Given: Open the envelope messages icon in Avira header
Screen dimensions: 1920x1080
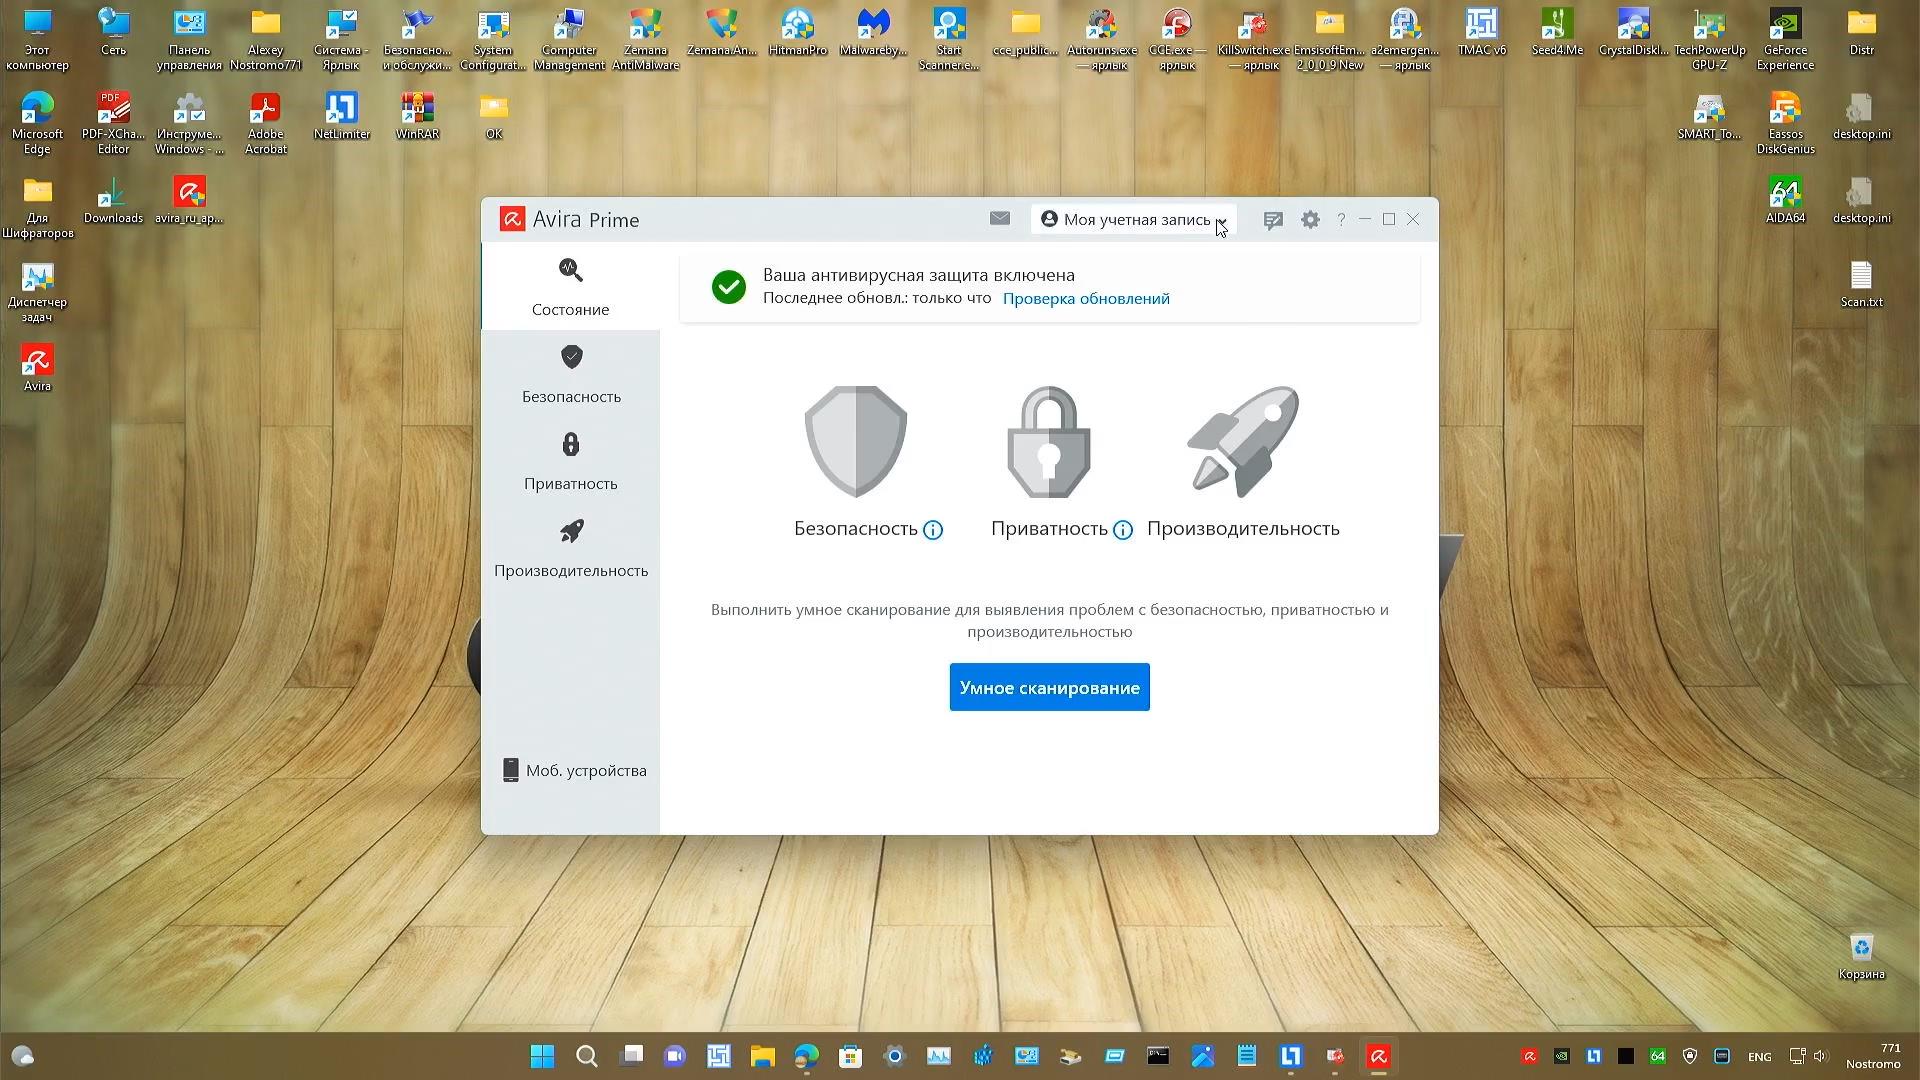Looking at the screenshot, I should point(999,219).
